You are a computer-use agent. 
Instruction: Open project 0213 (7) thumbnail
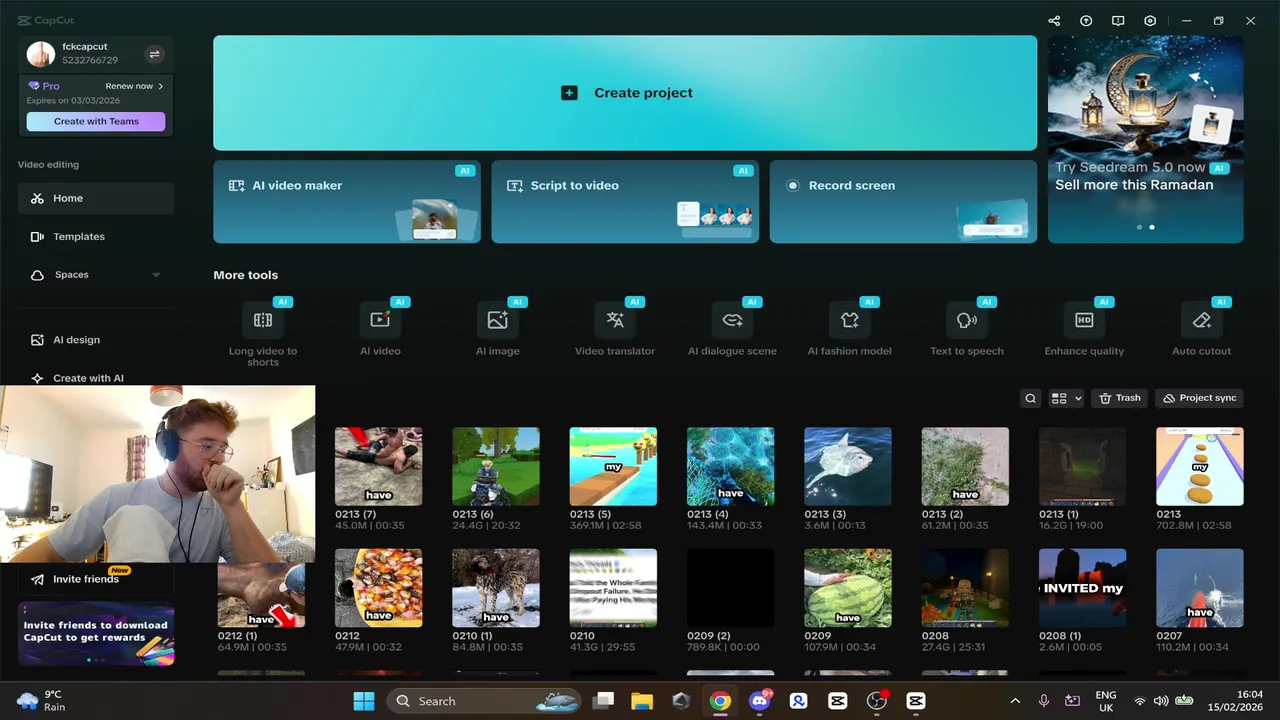point(378,466)
